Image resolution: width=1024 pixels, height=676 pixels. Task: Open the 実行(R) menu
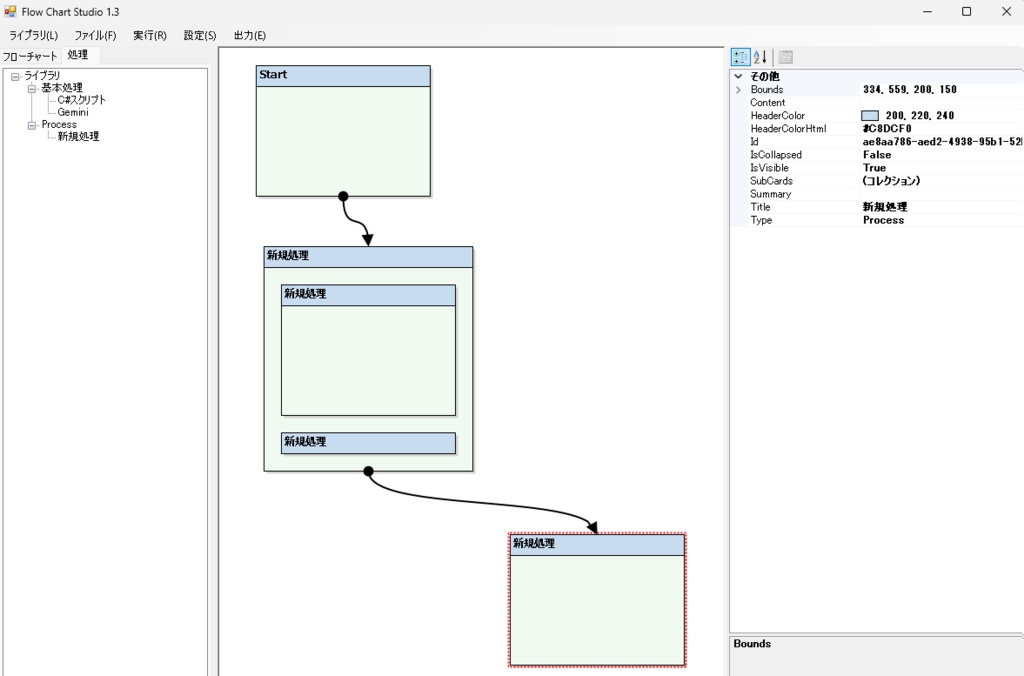[x=149, y=35]
